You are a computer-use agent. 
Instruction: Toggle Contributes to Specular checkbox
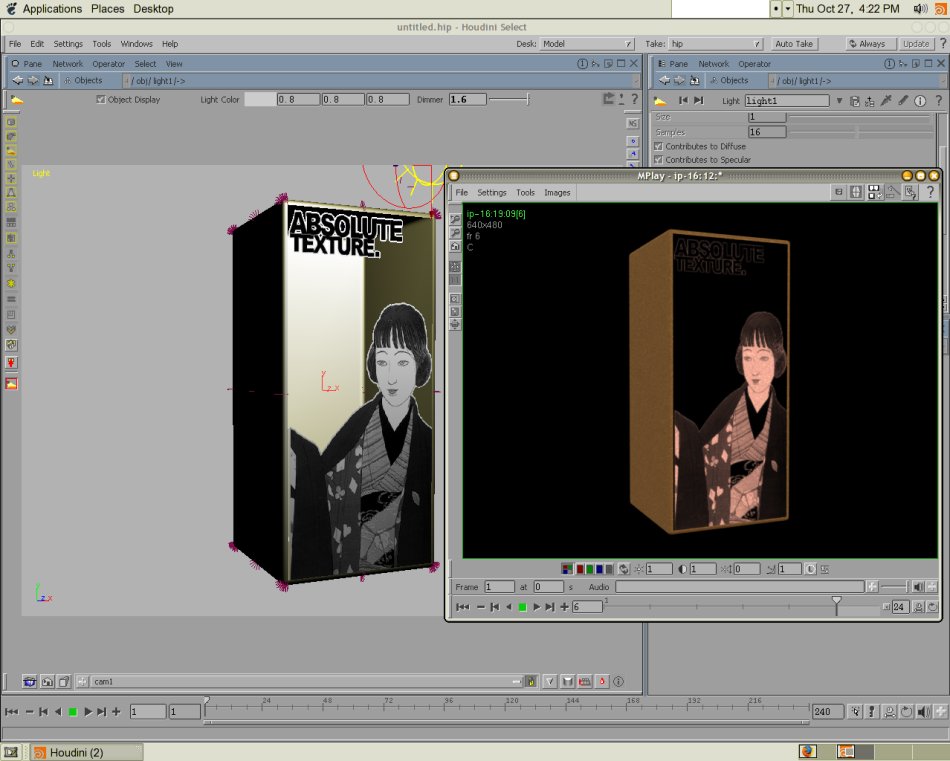[x=659, y=159]
